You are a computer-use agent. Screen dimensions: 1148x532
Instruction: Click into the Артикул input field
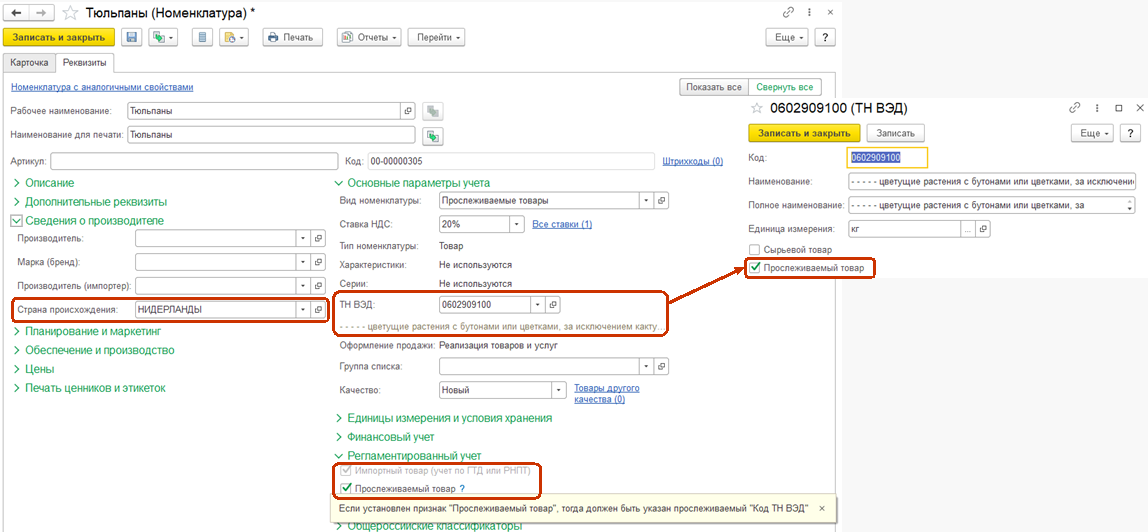click(x=194, y=160)
